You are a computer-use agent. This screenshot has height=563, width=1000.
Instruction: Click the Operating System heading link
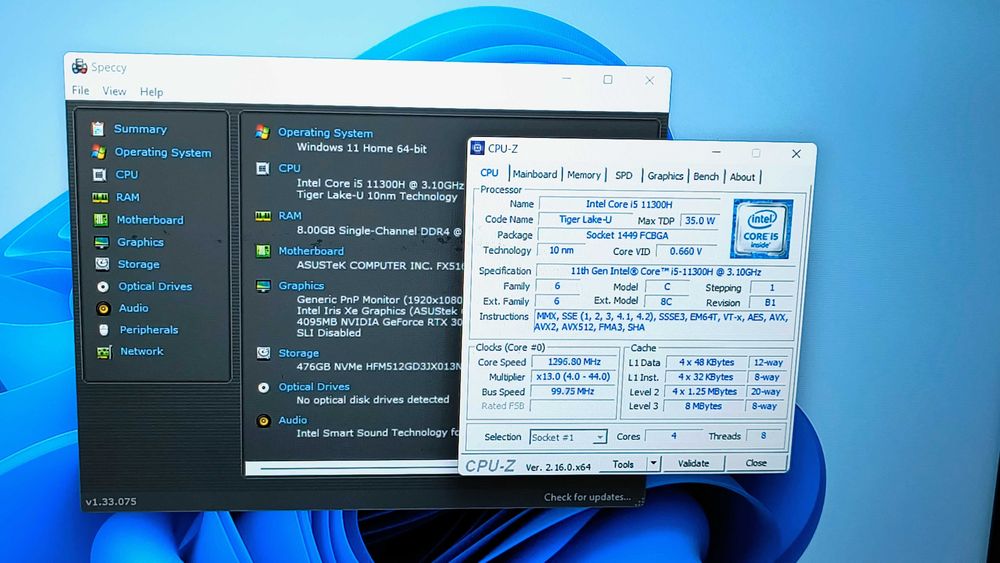(325, 133)
